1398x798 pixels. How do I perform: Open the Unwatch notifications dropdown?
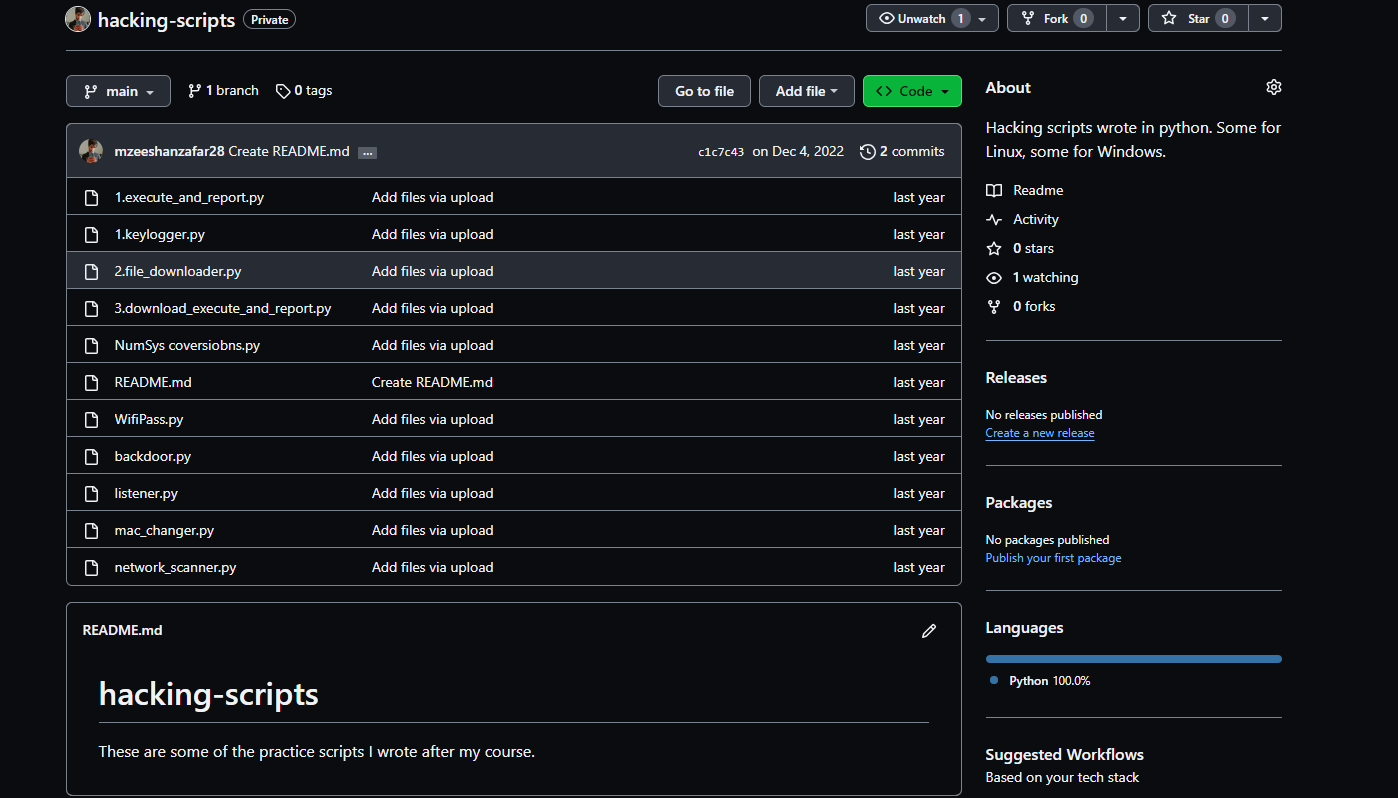tap(932, 18)
